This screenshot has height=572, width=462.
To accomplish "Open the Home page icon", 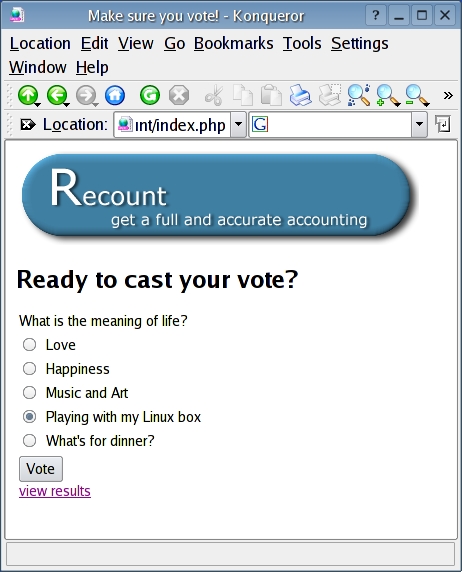I will pyautogui.click(x=115, y=95).
